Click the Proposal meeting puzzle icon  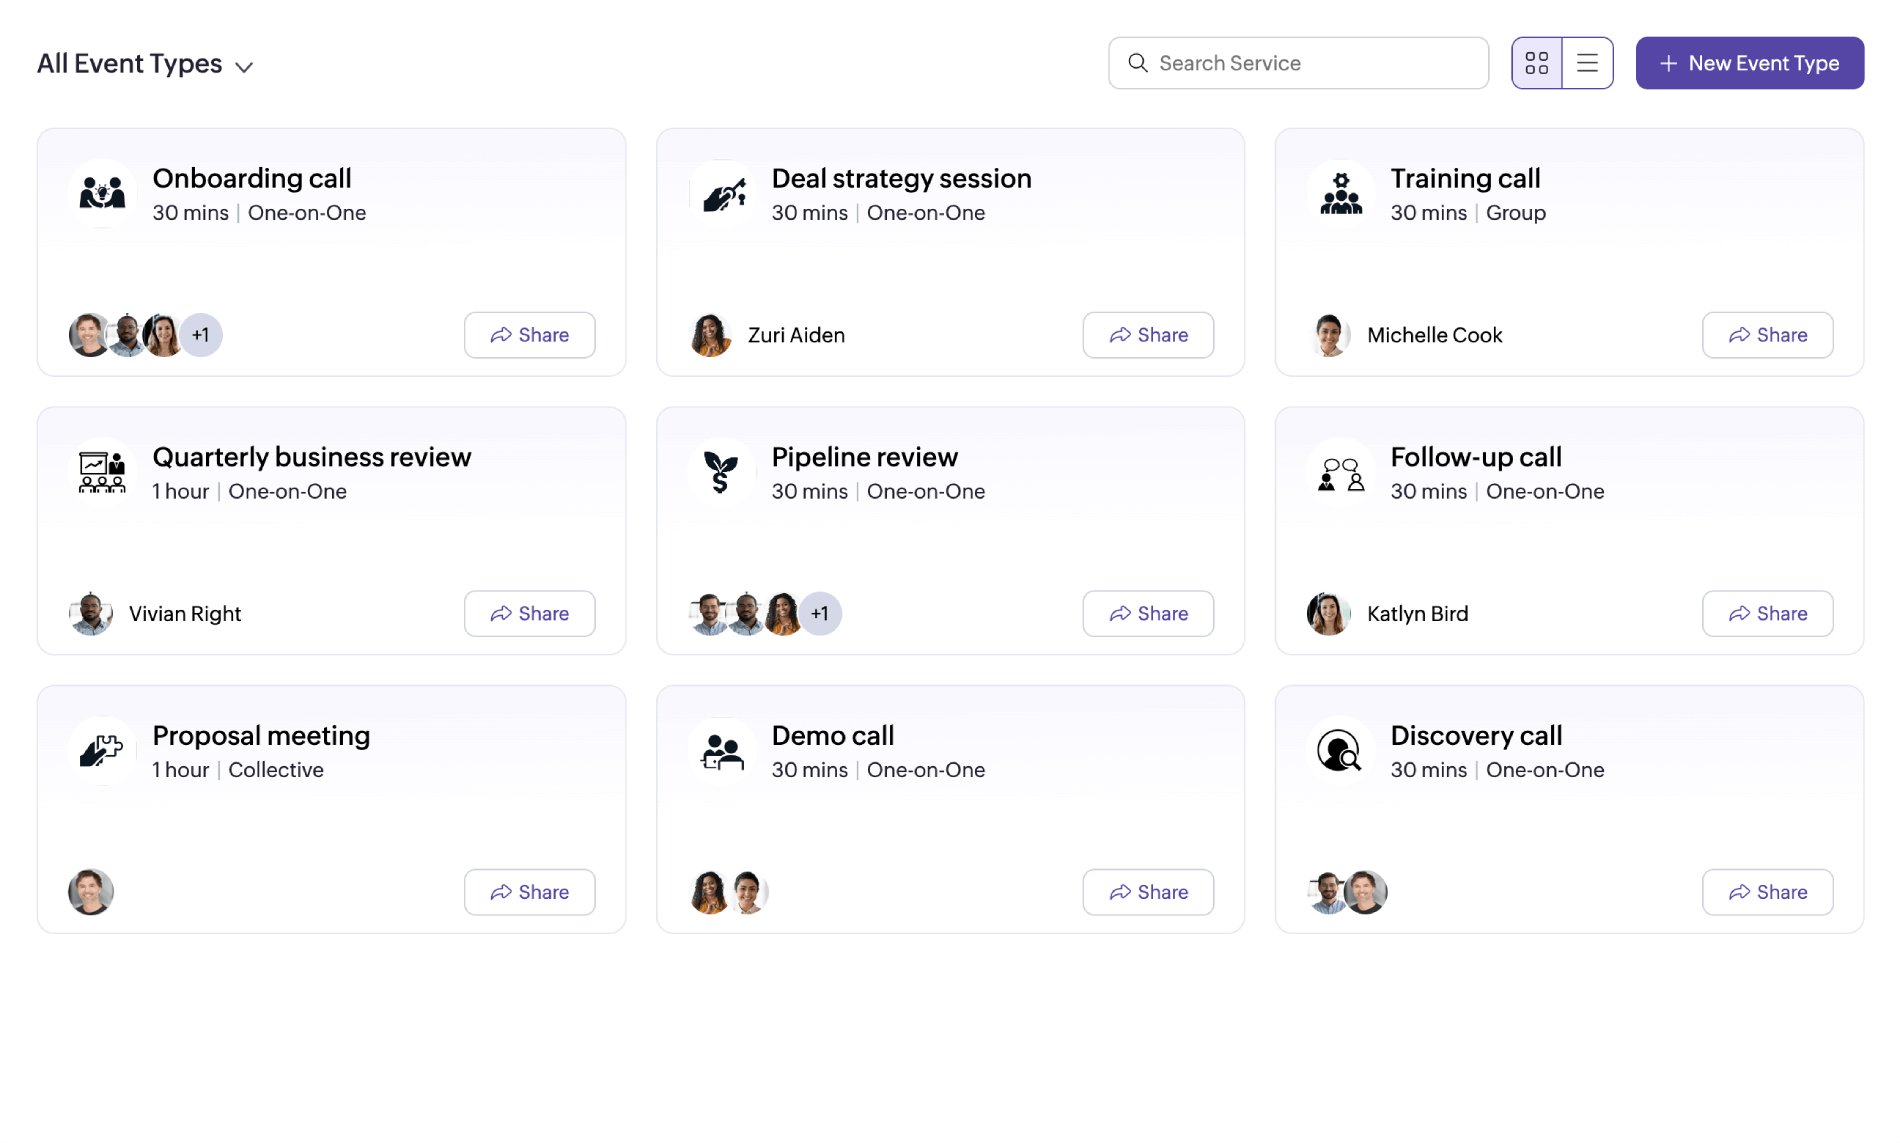101,750
